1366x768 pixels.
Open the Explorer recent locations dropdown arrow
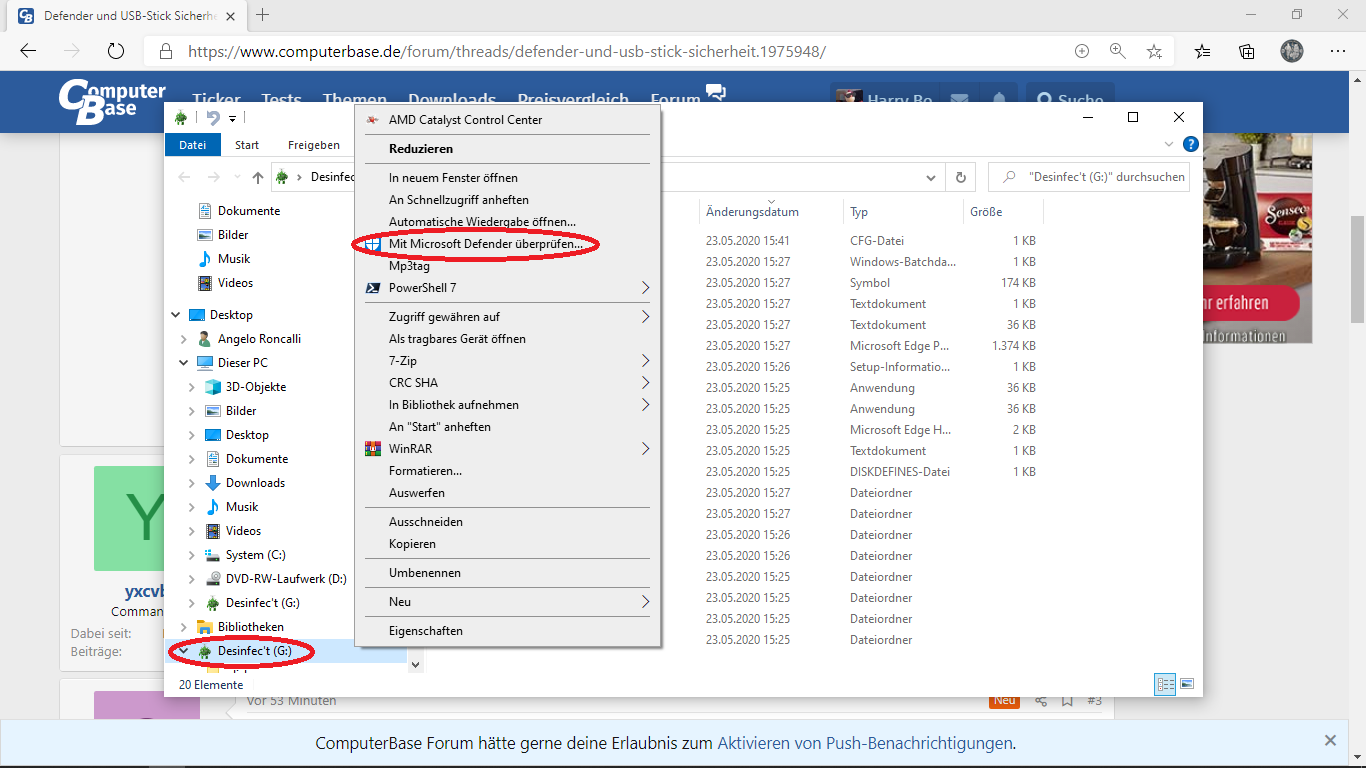pos(237,177)
